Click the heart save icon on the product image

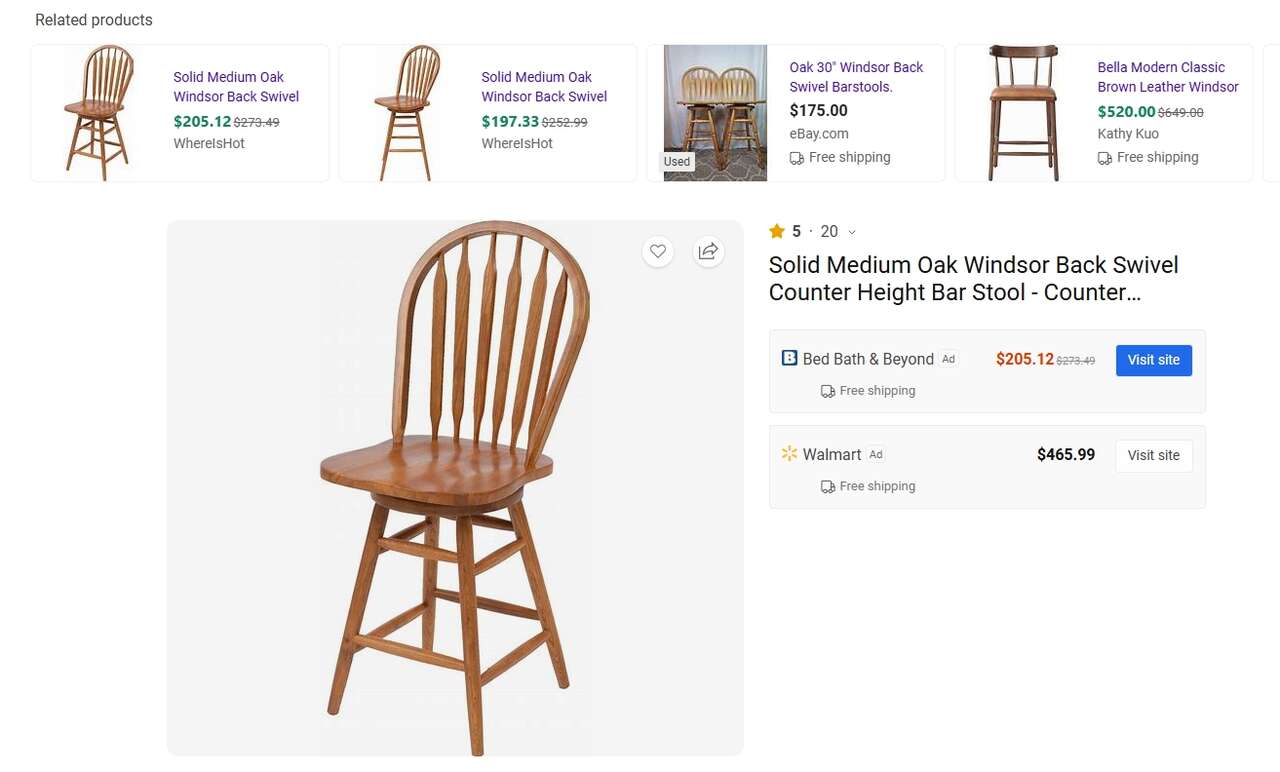(658, 251)
